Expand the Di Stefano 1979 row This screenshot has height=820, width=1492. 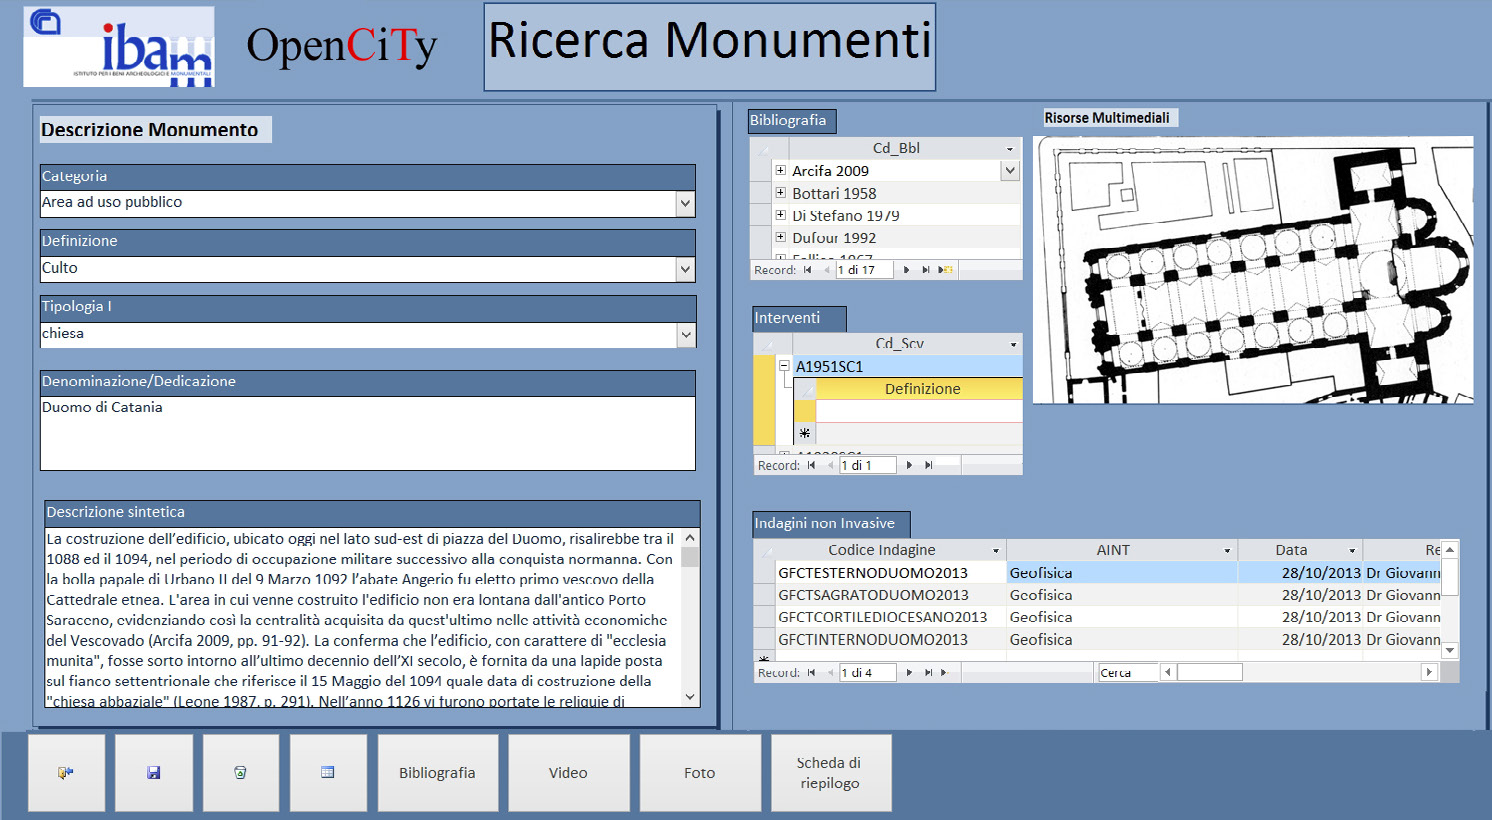coord(781,214)
